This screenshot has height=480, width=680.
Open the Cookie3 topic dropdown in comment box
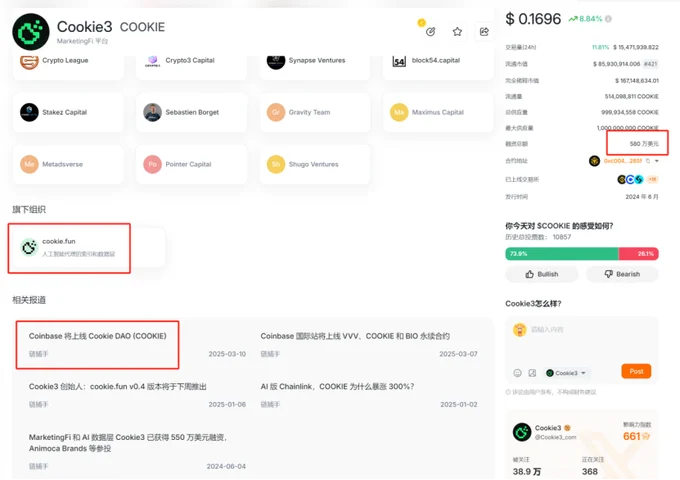566,373
